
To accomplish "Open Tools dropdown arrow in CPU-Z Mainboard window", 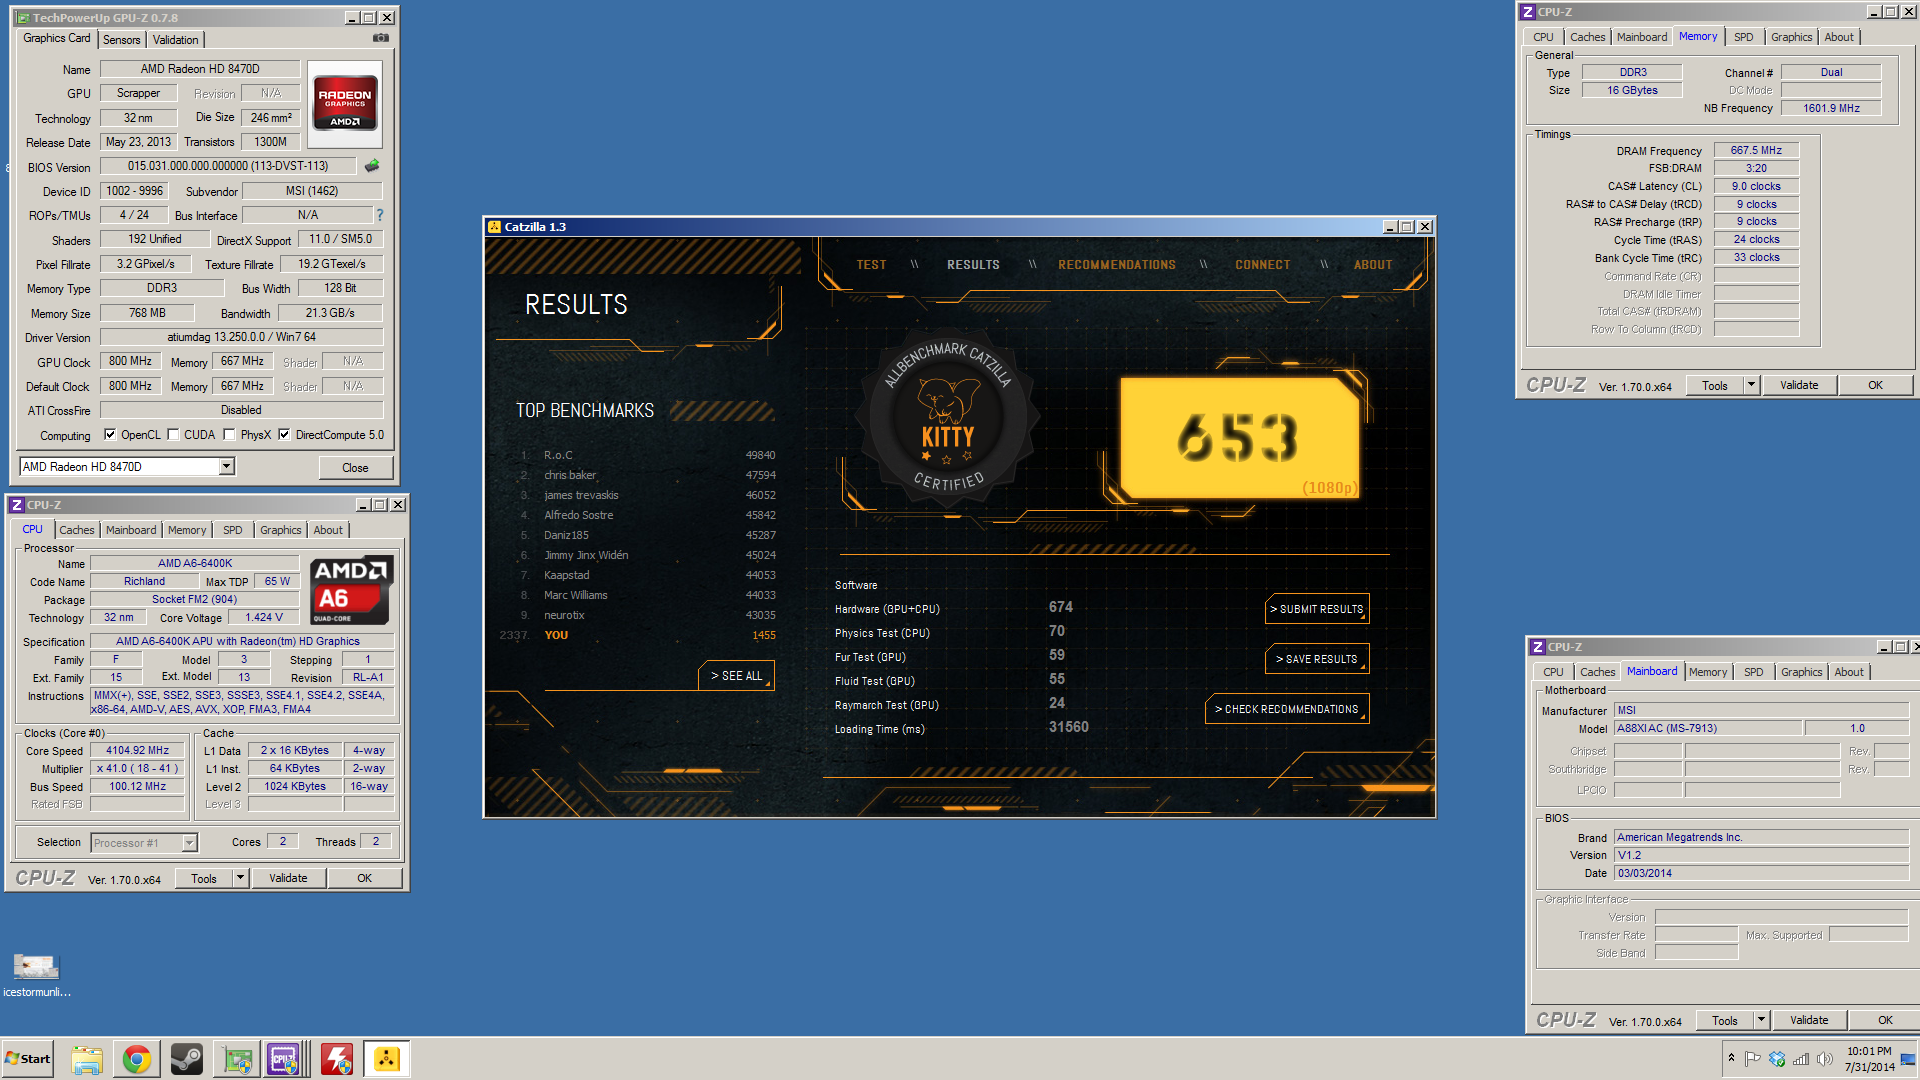I will click(1761, 1020).
